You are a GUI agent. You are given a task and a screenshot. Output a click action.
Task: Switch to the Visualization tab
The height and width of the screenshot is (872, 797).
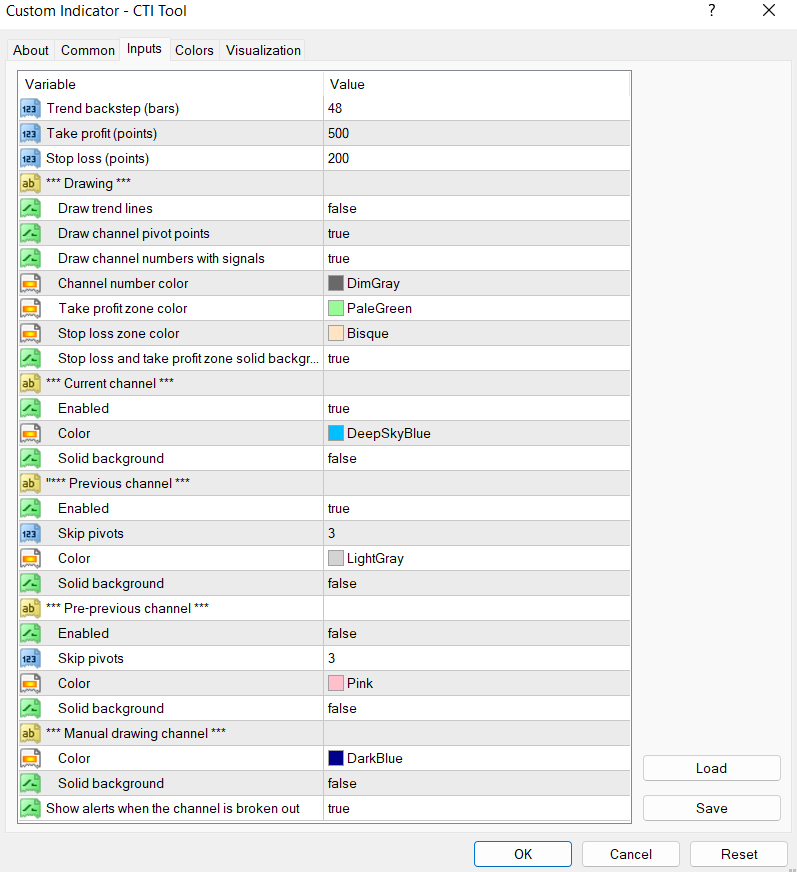263,50
